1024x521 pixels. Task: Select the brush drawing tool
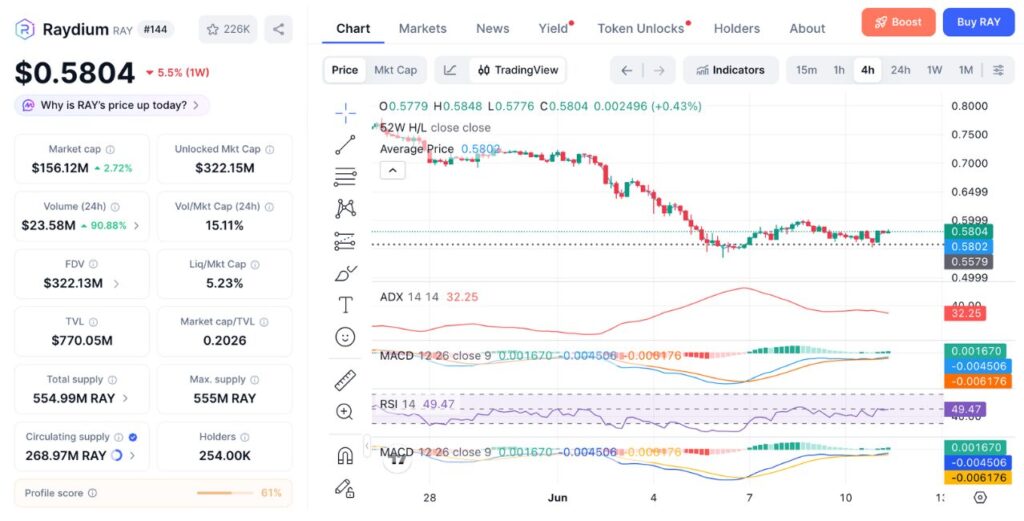click(x=345, y=273)
